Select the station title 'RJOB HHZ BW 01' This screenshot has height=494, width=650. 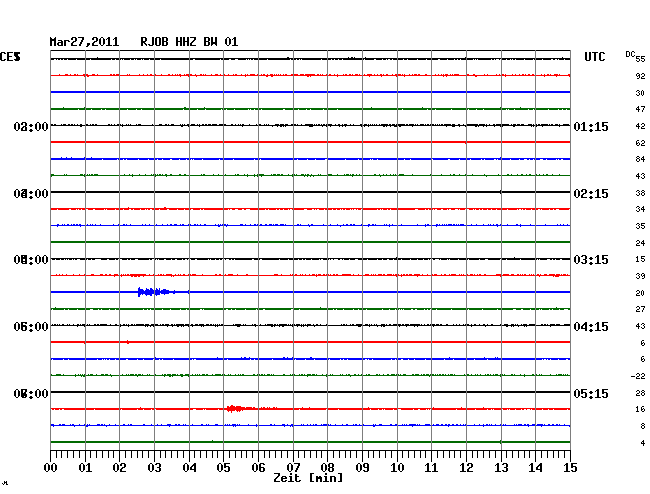pos(189,42)
